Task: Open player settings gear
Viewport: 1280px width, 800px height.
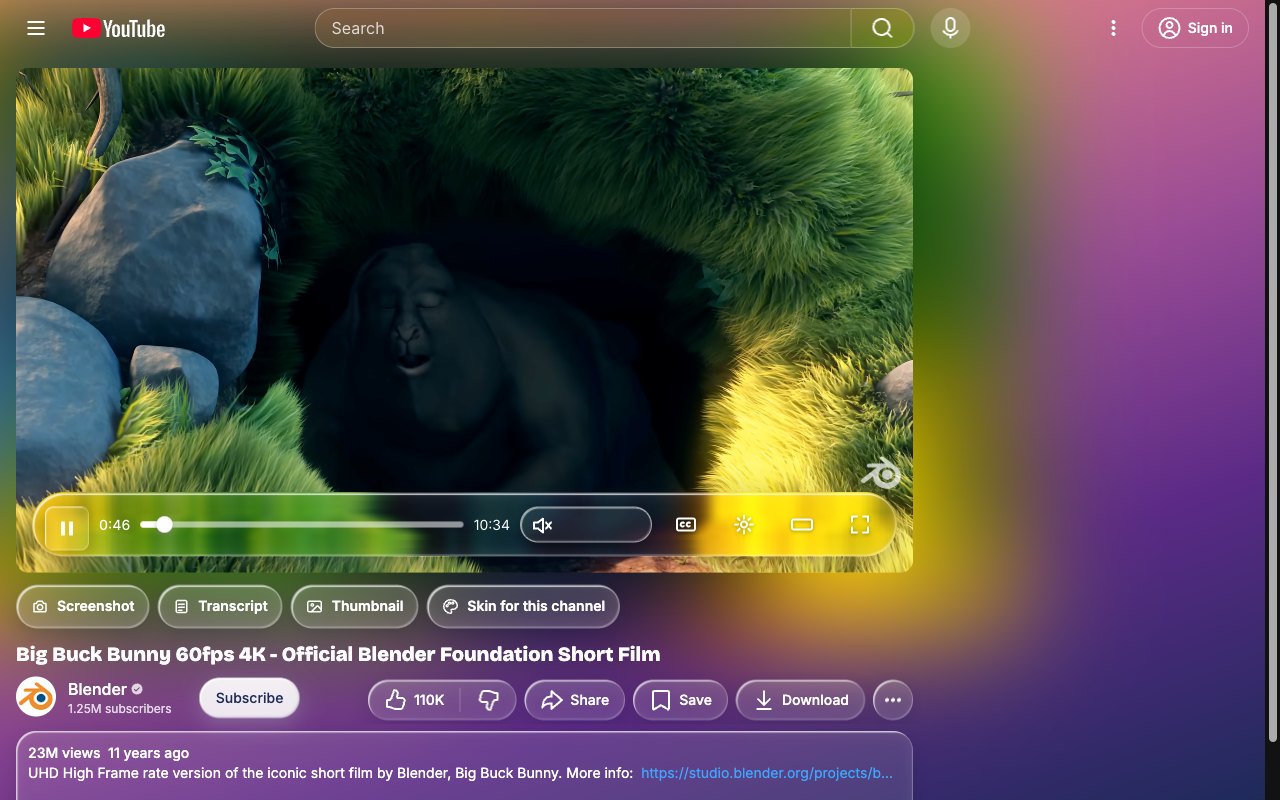Action: tap(743, 525)
